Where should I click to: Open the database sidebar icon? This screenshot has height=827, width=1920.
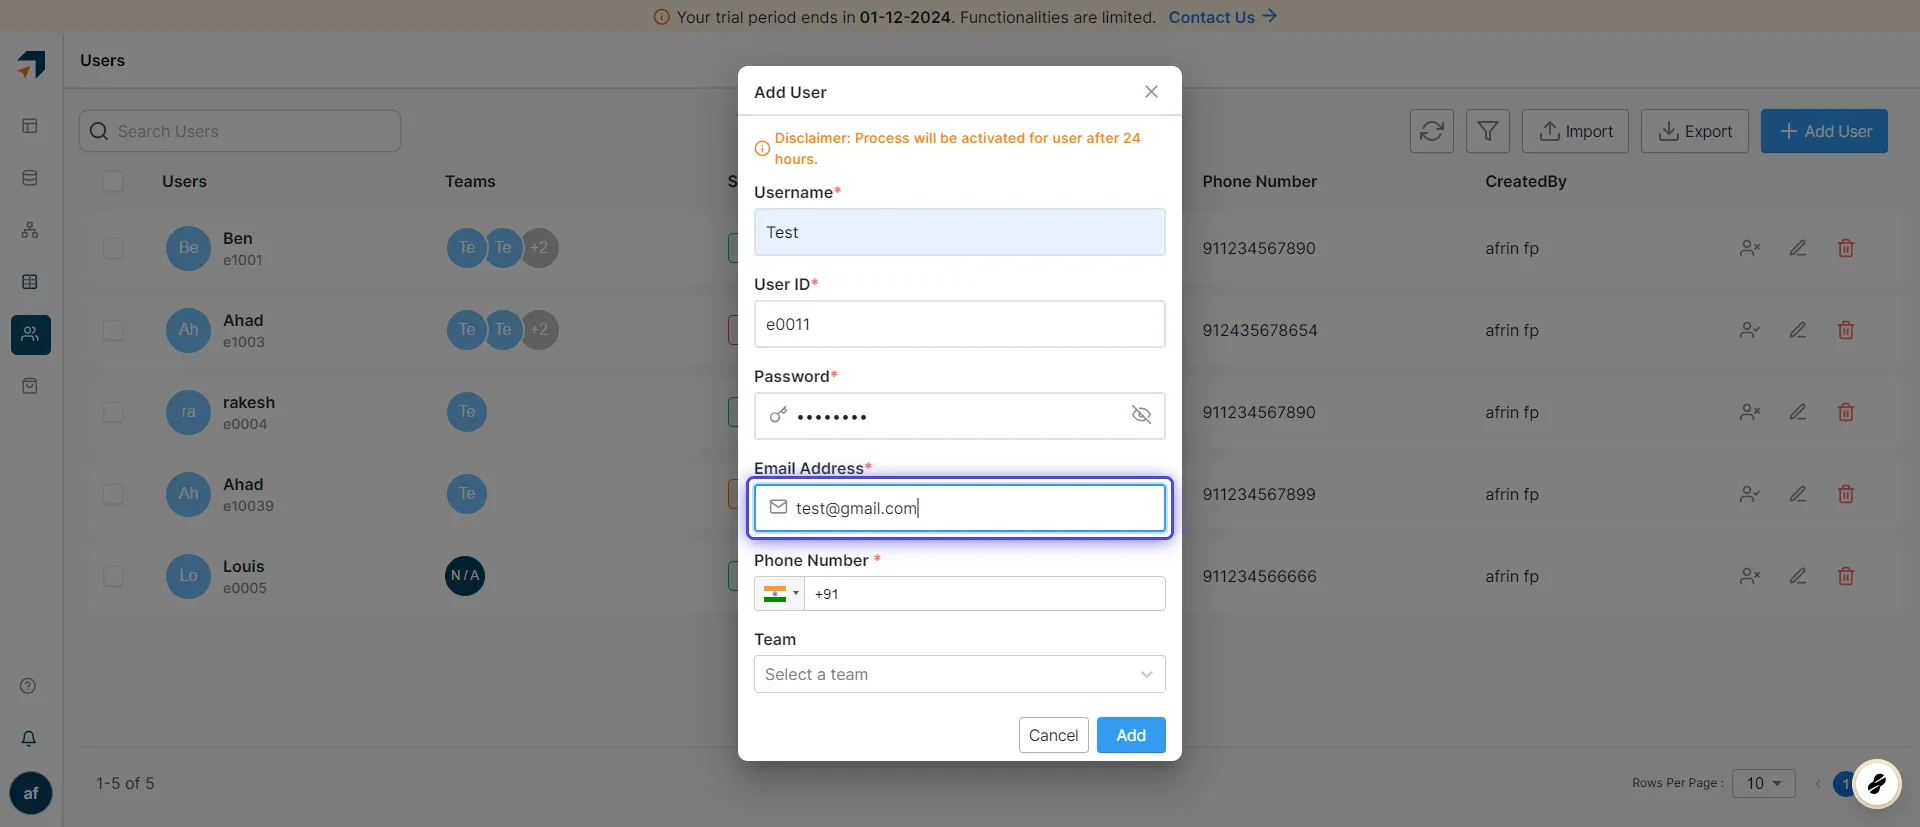pyautogui.click(x=30, y=178)
